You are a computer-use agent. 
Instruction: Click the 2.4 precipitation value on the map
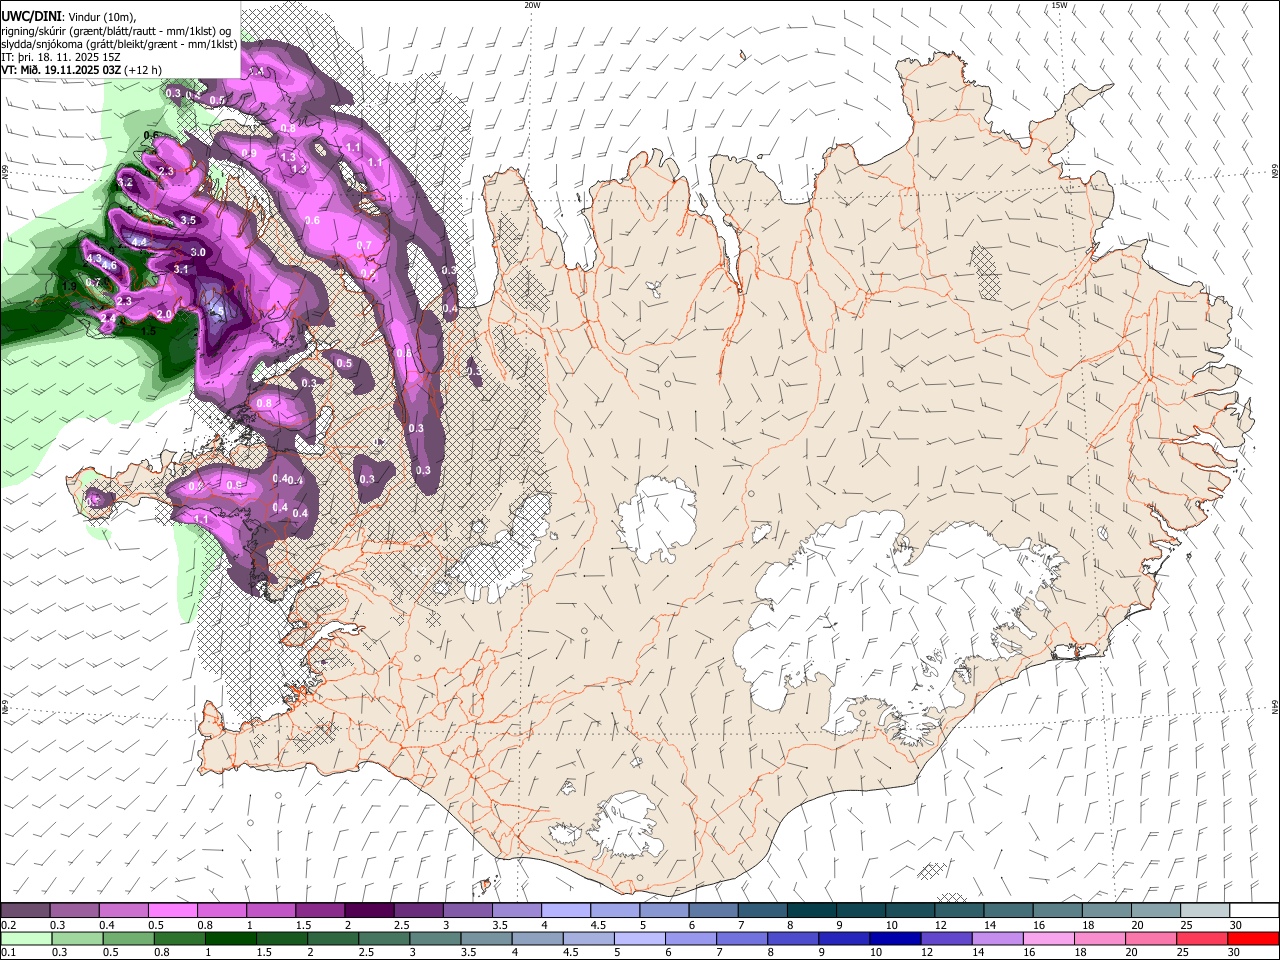[109, 318]
